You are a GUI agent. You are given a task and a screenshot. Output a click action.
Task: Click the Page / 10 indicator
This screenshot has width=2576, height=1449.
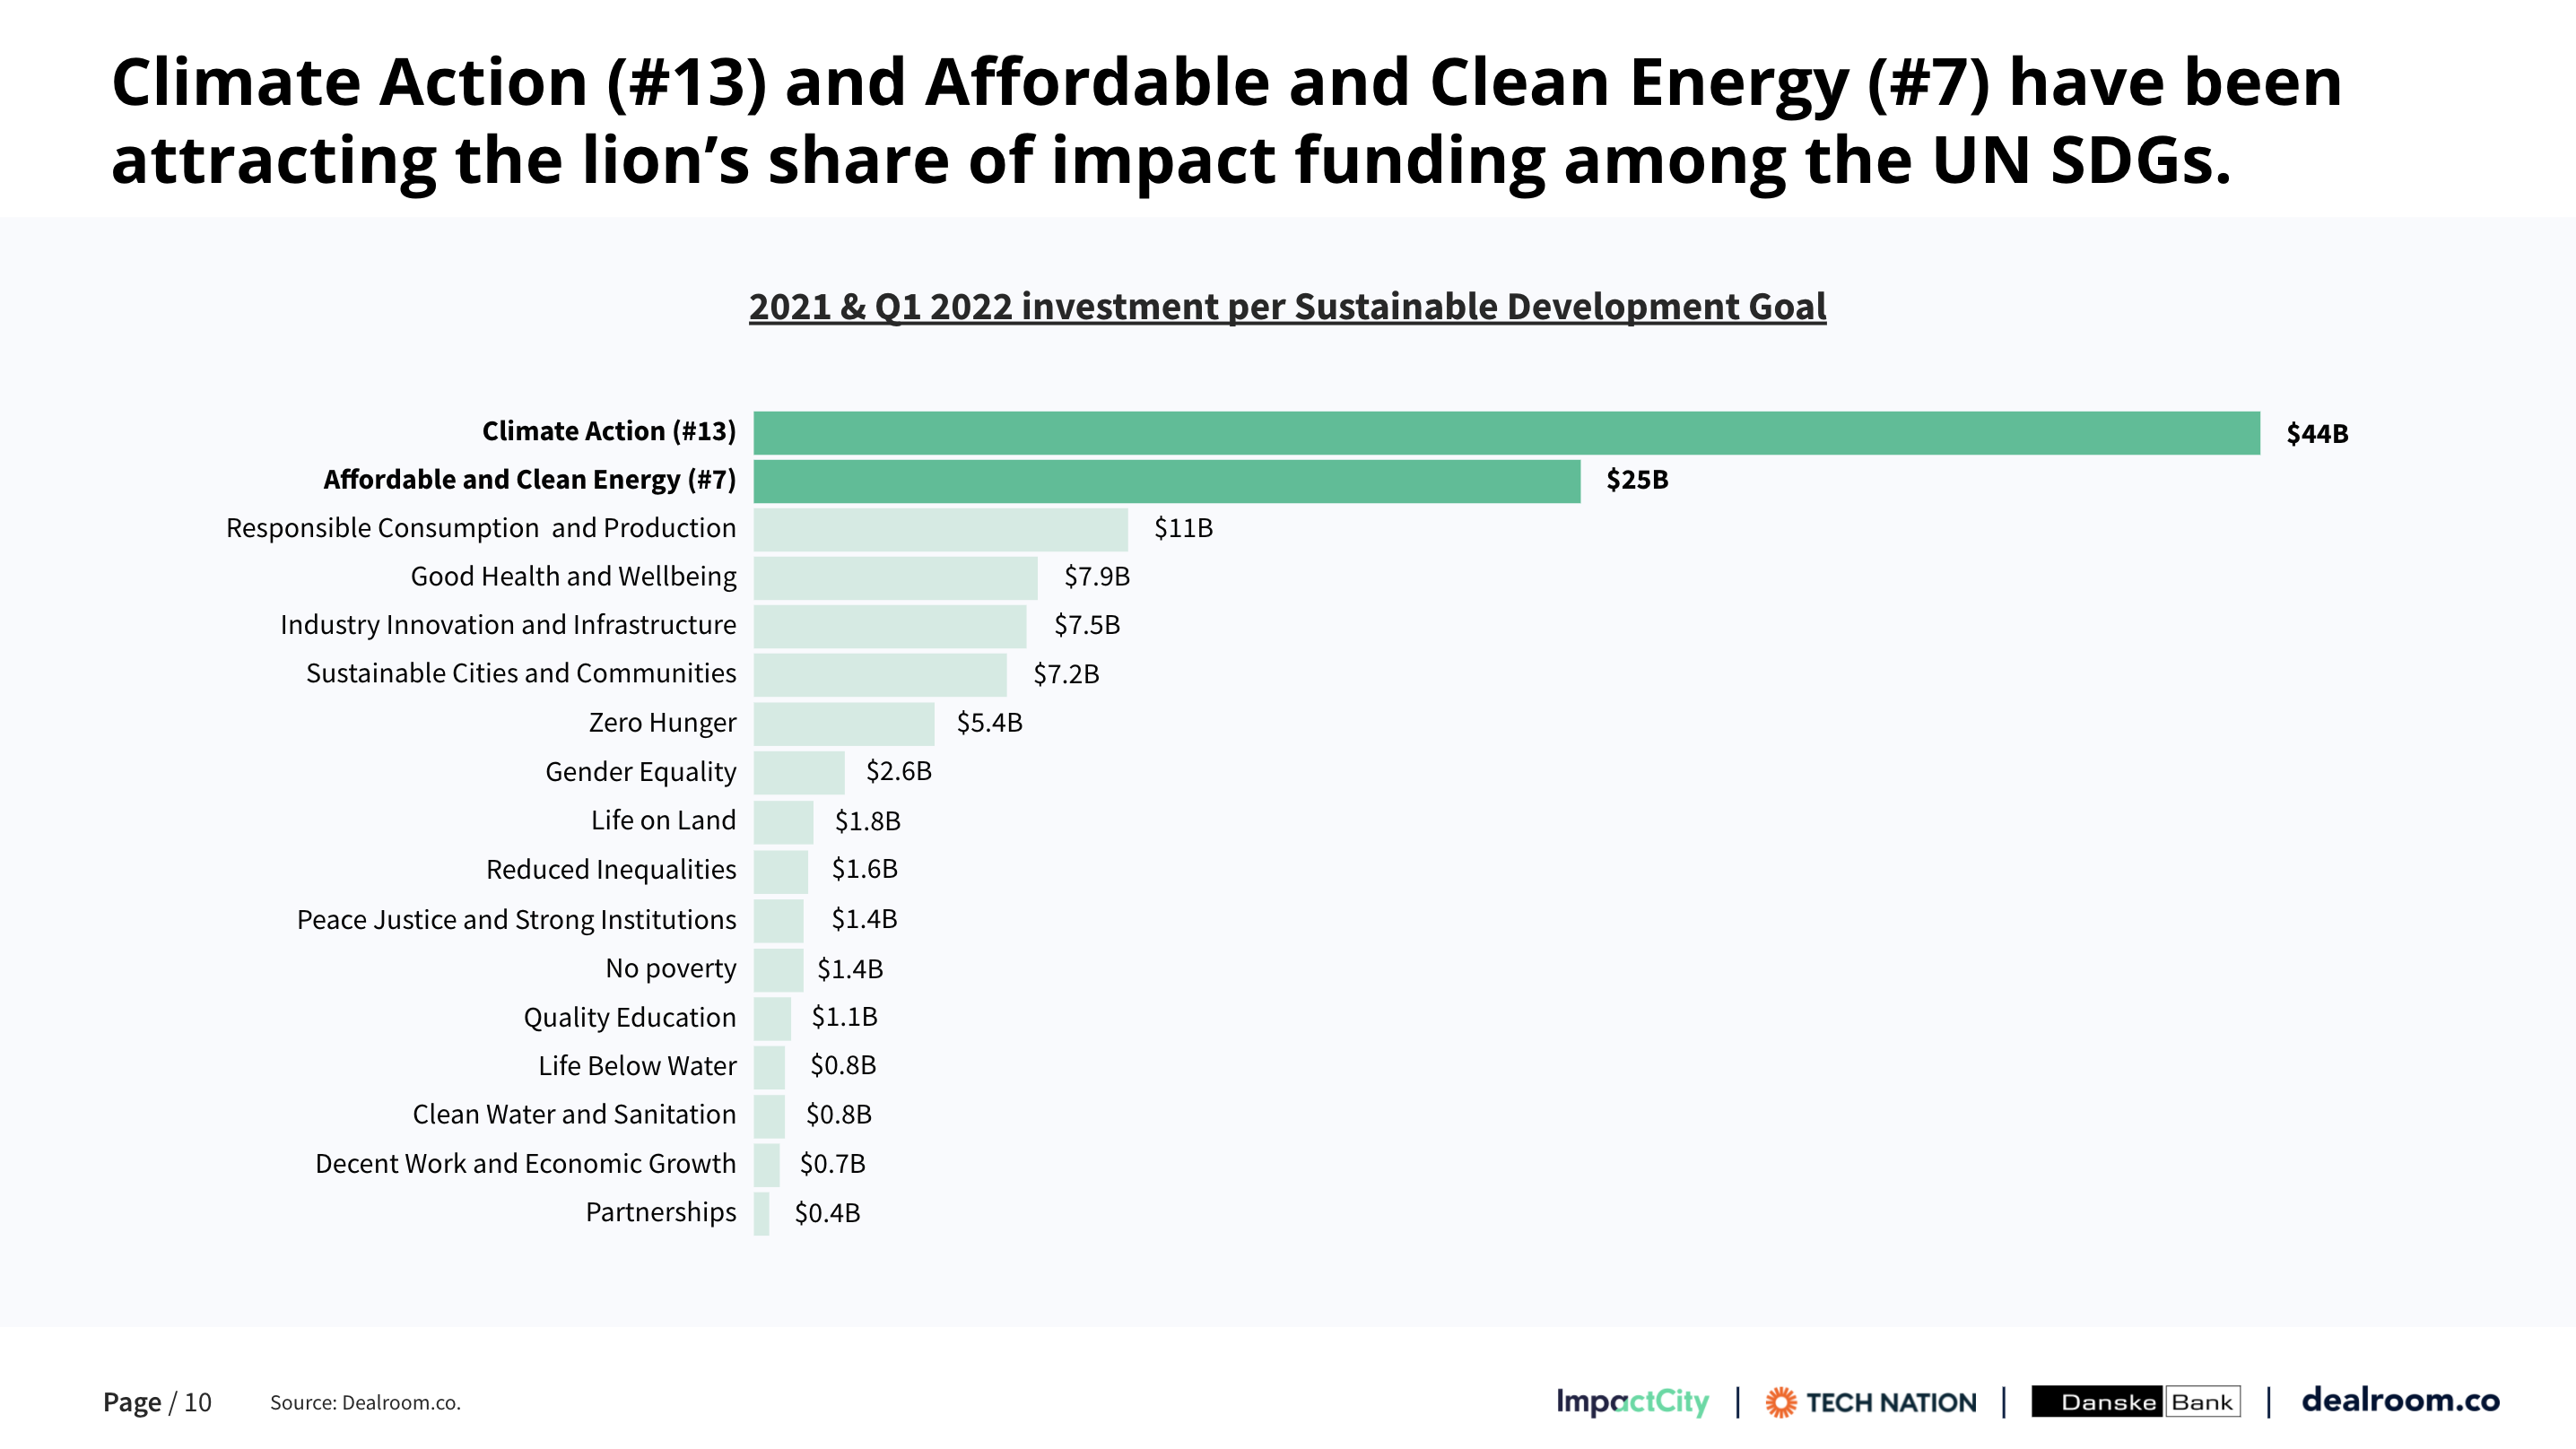tap(157, 1403)
